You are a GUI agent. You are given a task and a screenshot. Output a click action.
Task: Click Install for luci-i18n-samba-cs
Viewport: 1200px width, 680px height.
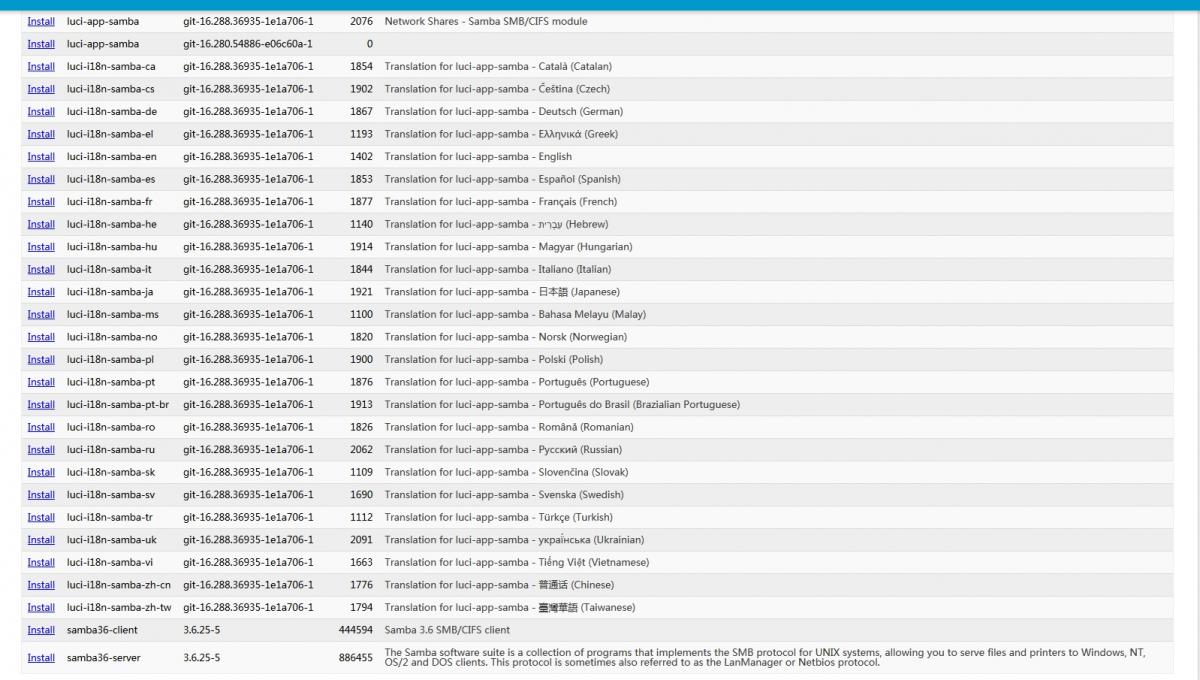41,89
